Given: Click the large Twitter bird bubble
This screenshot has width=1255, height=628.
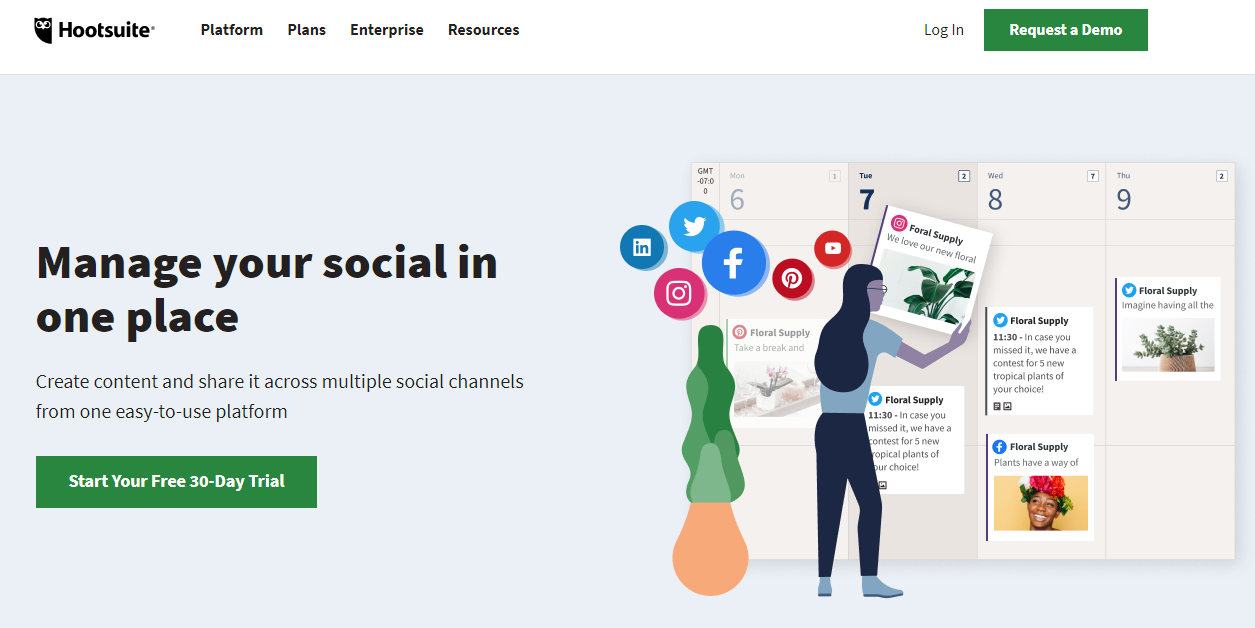Looking at the screenshot, I should (x=694, y=226).
